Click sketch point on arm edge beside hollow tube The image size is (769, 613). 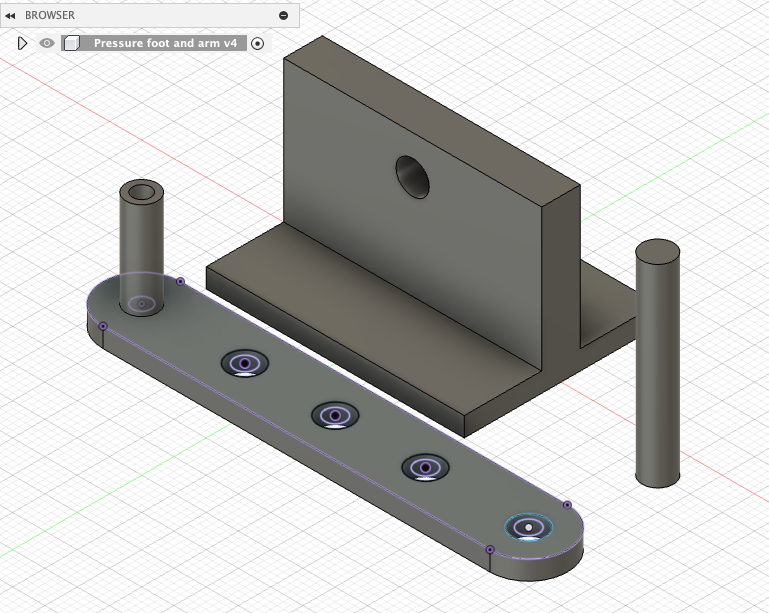pos(180,281)
